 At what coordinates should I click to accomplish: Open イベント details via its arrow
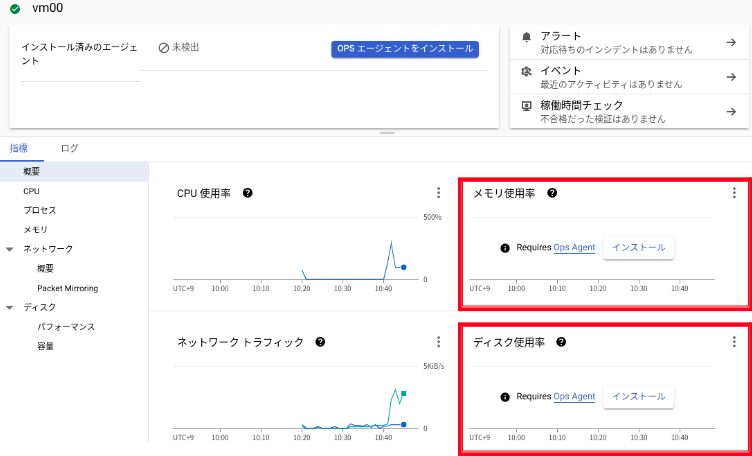tap(731, 77)
